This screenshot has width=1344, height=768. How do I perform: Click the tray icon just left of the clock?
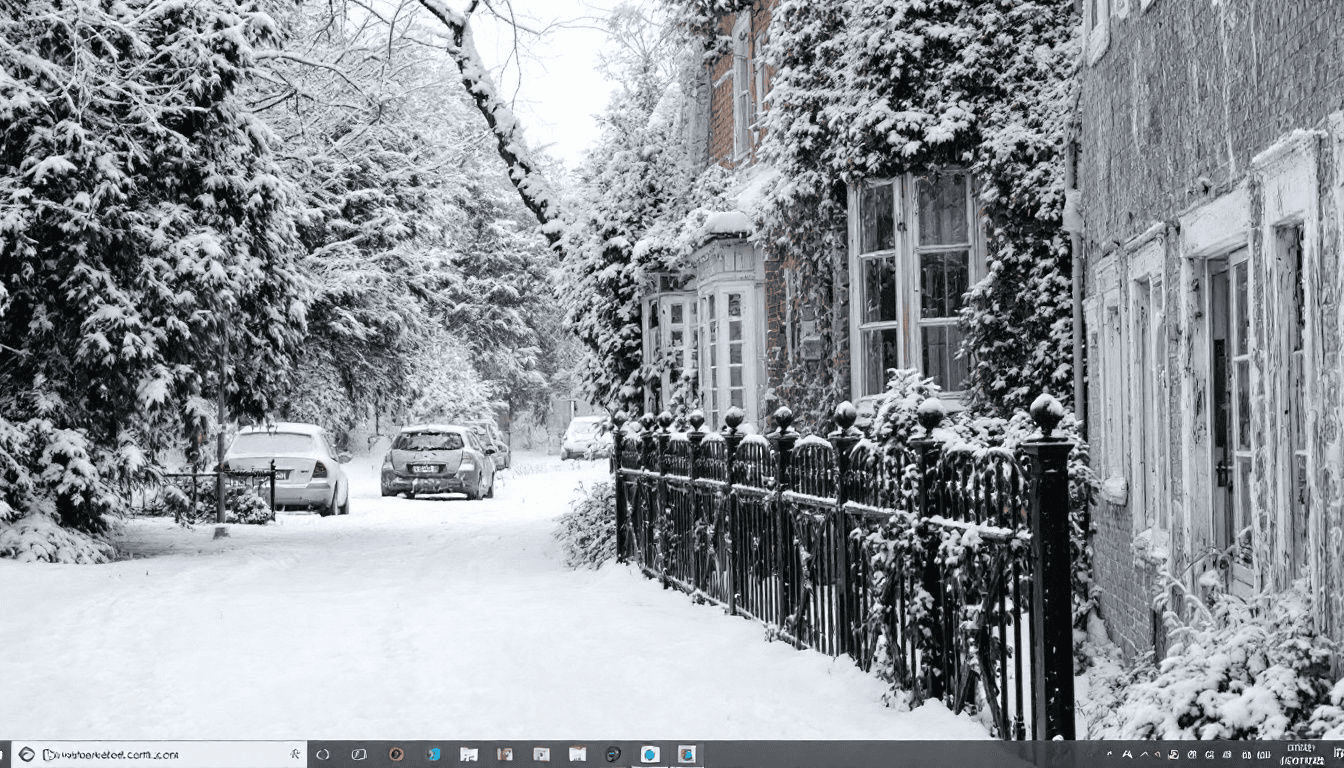click(x=1263, y=754)
